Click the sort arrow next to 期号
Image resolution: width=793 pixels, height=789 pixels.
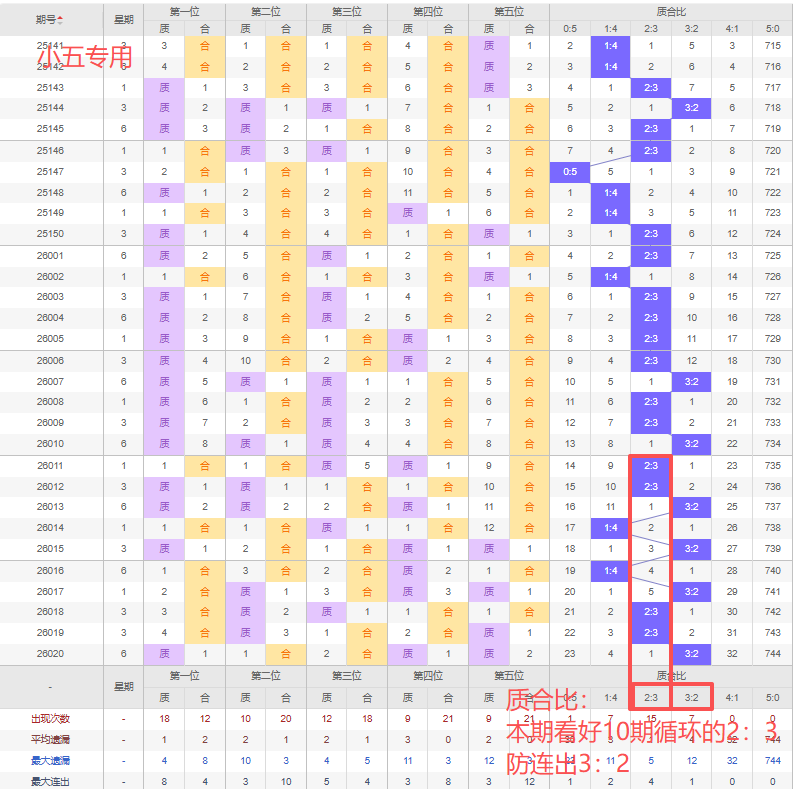coord(60,20)
